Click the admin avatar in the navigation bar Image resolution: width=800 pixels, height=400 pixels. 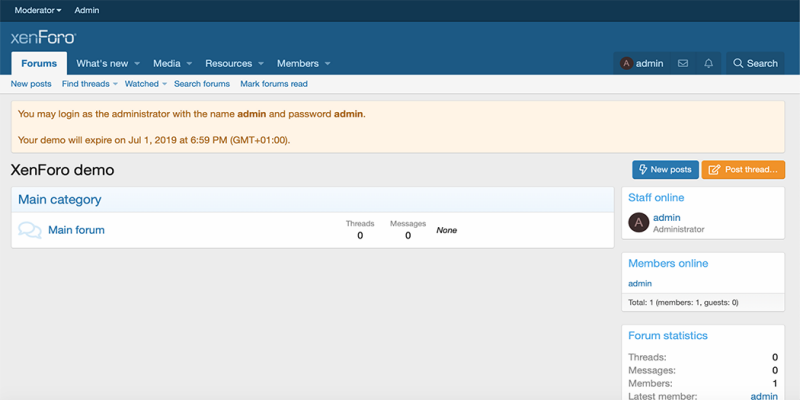(626, 63)
